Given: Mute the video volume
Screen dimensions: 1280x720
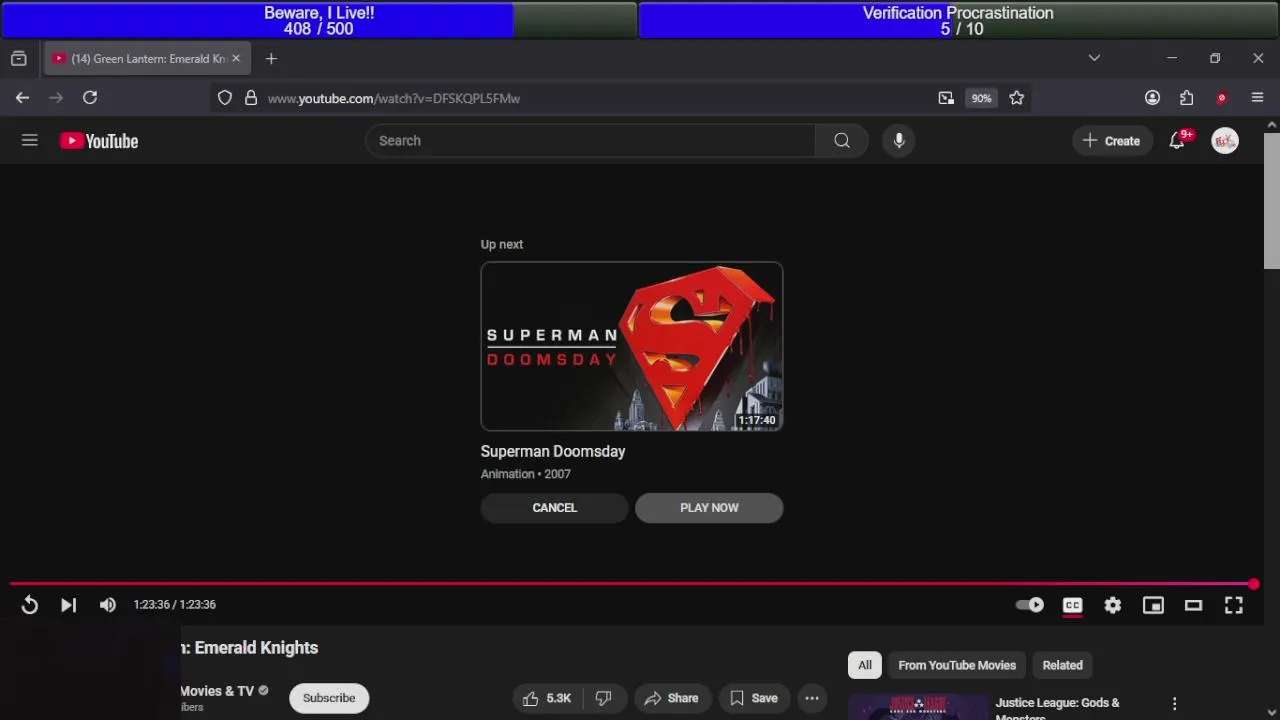Looking at the screenshot, I should click(108, 605).
